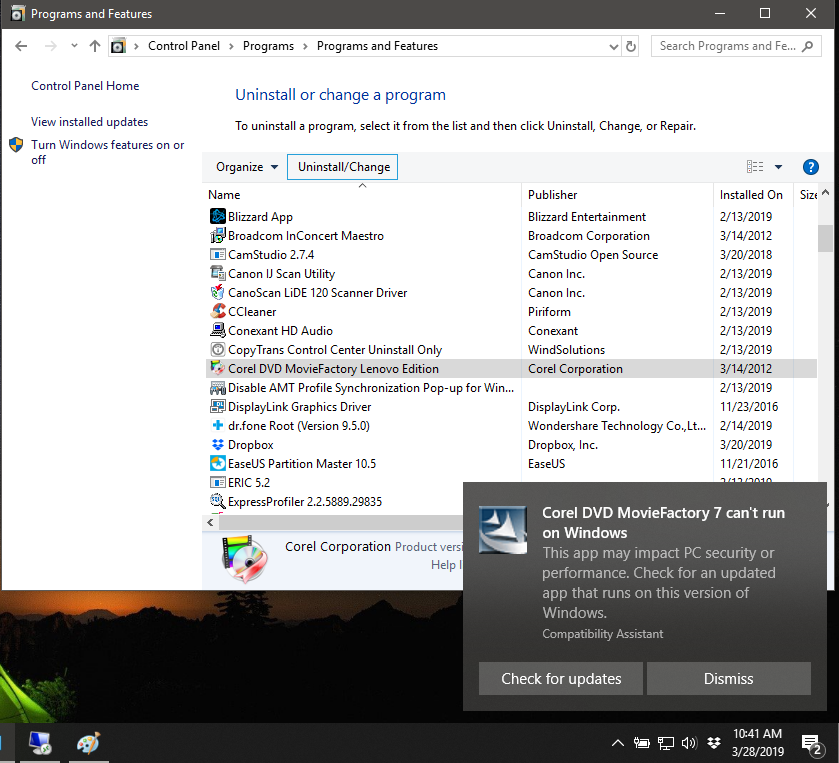Viewport: 839px width, 763px height.
Task: Click the Dropbox app icon in the list
Action: coord(218,444)
